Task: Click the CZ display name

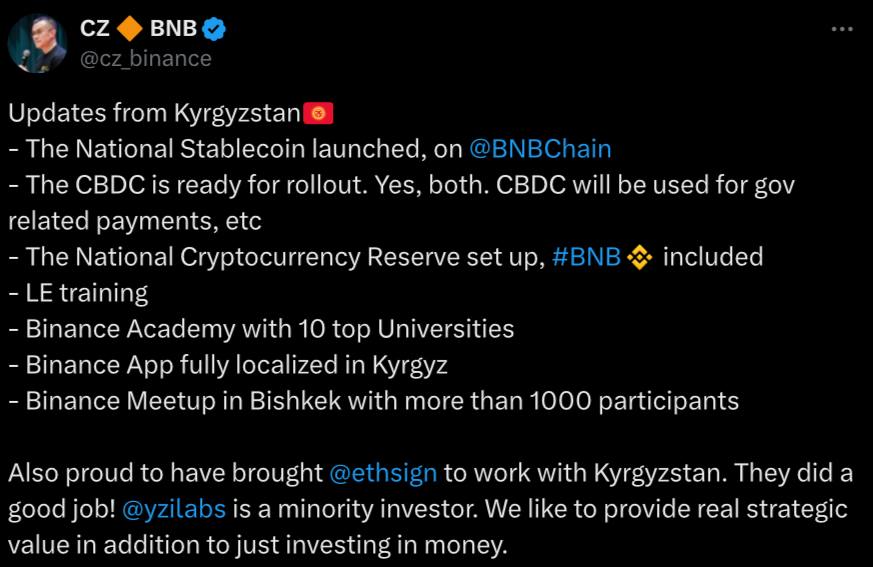Action: (x=95, y=29)
